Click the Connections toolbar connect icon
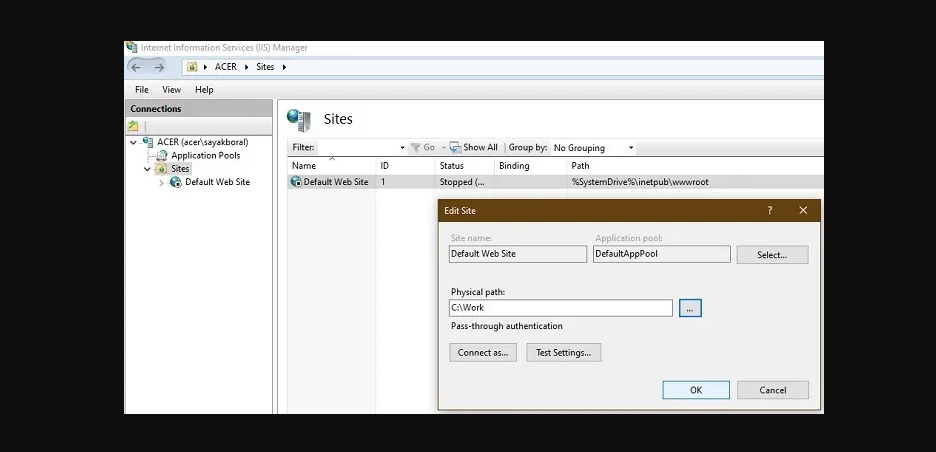936x452 pixels. point(133,126)
